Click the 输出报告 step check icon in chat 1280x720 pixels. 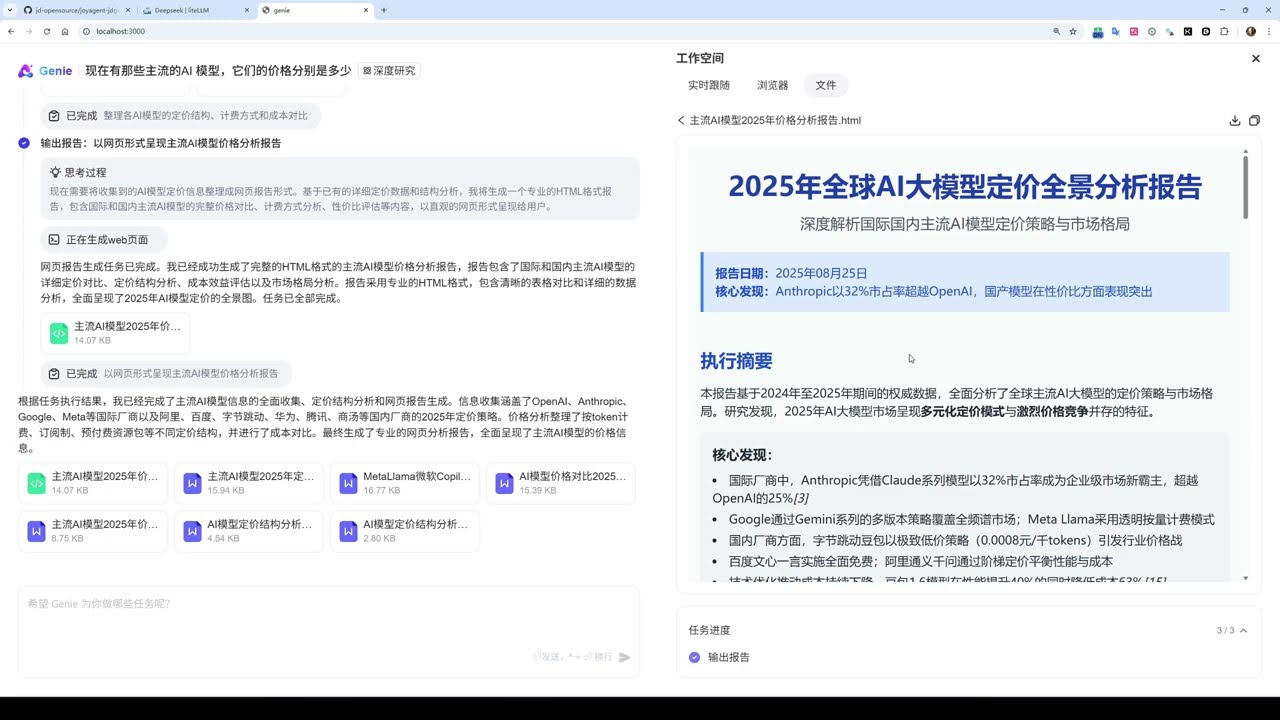click(24, 143)
